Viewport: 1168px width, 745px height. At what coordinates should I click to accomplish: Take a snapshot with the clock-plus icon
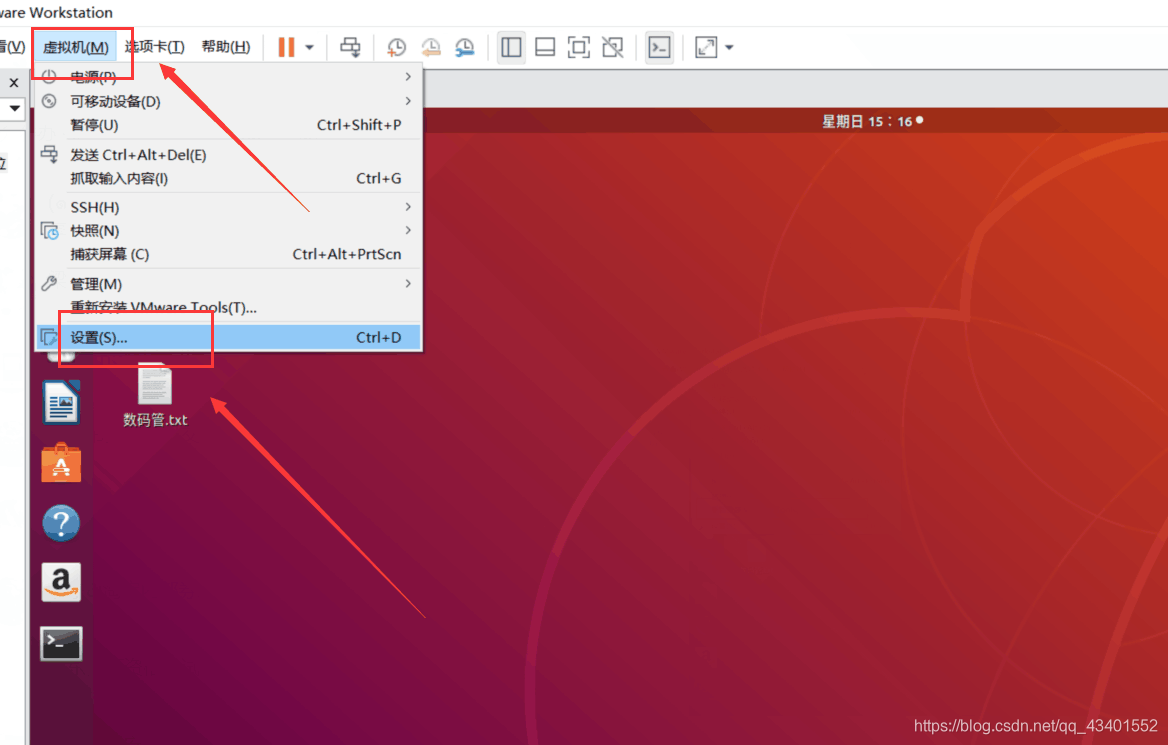[x=396, y=47]
